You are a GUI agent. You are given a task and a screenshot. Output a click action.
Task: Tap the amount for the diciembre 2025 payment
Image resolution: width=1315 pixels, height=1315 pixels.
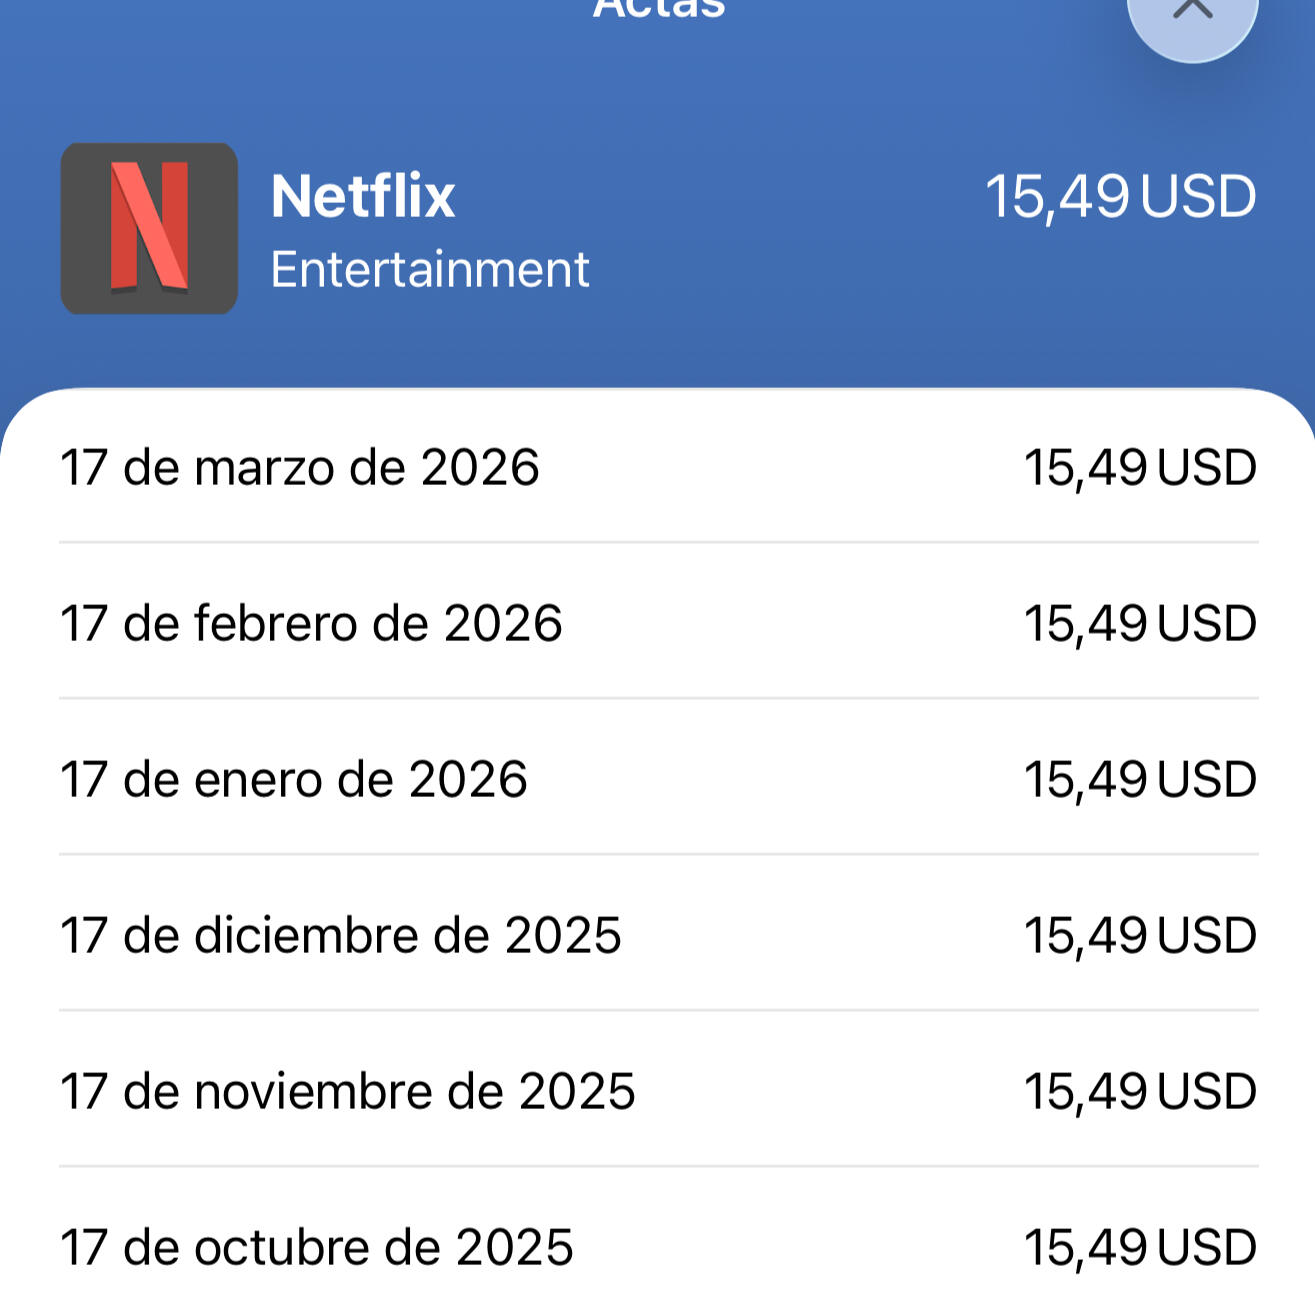(1140, 935)
